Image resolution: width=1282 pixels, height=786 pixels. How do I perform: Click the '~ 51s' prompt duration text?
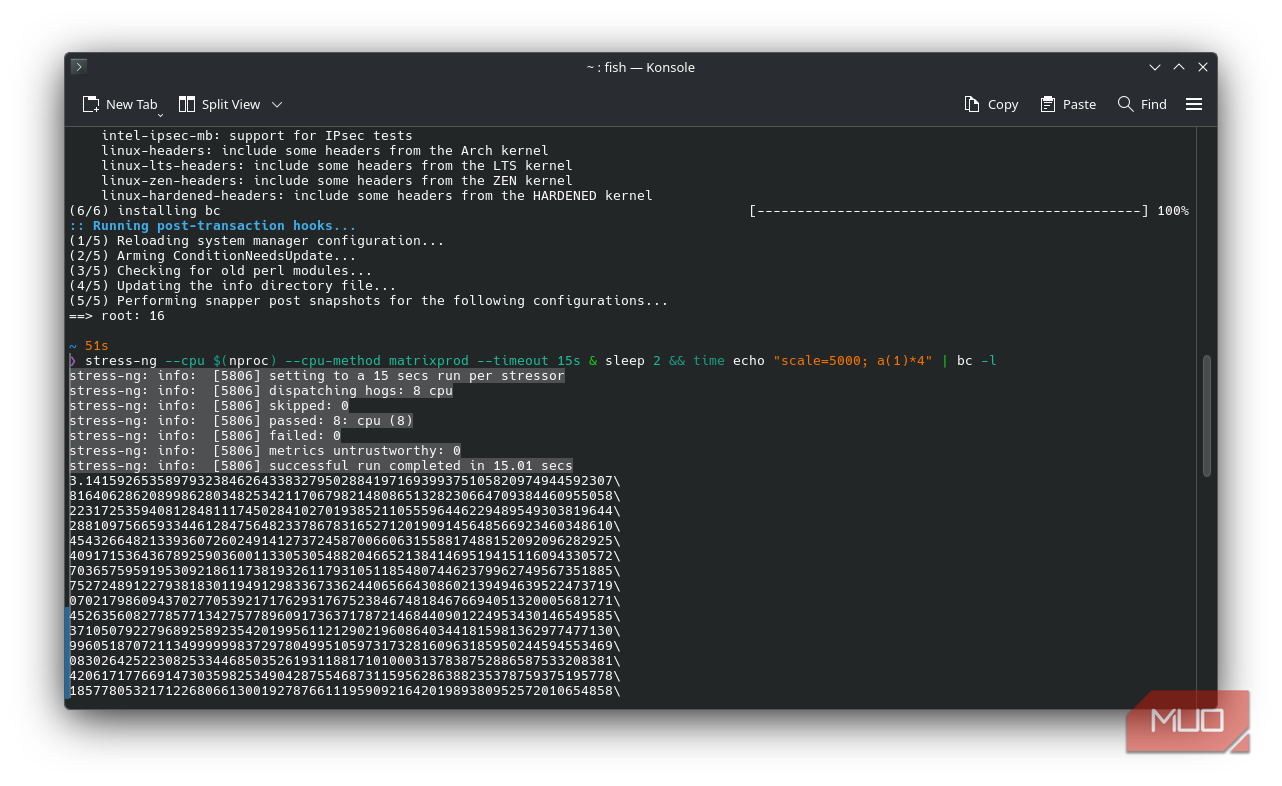[89, 345]
